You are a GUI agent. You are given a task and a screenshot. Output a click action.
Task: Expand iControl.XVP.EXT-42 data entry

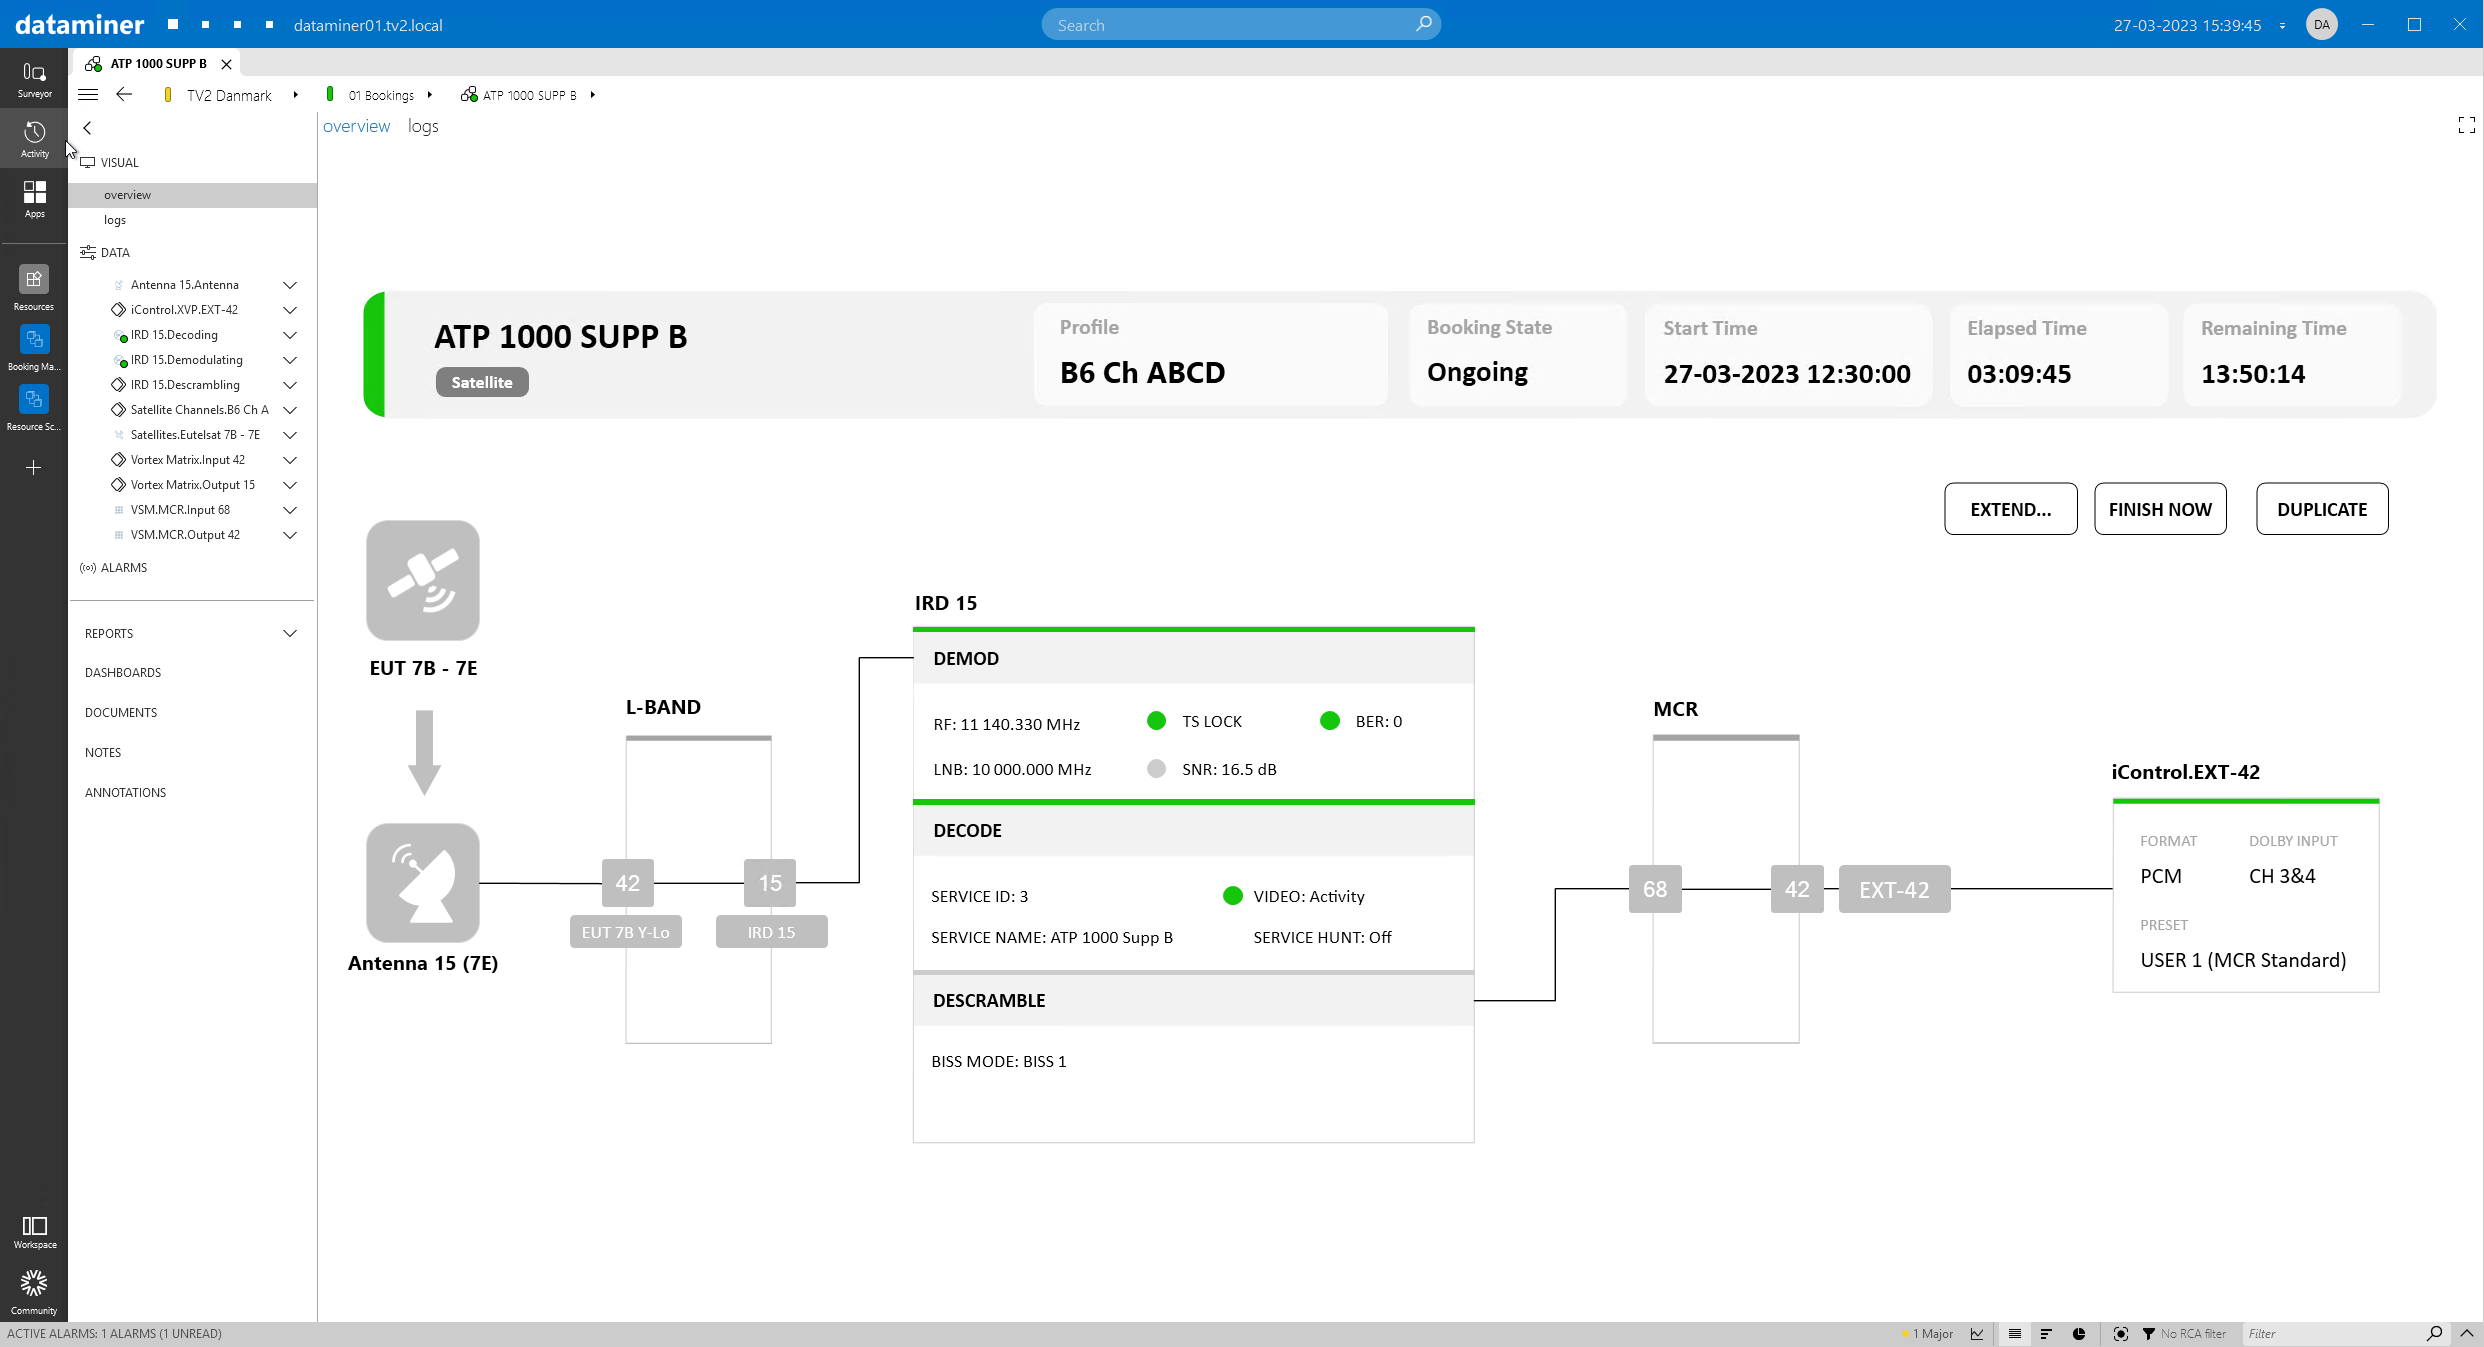(x=290, y=310)
